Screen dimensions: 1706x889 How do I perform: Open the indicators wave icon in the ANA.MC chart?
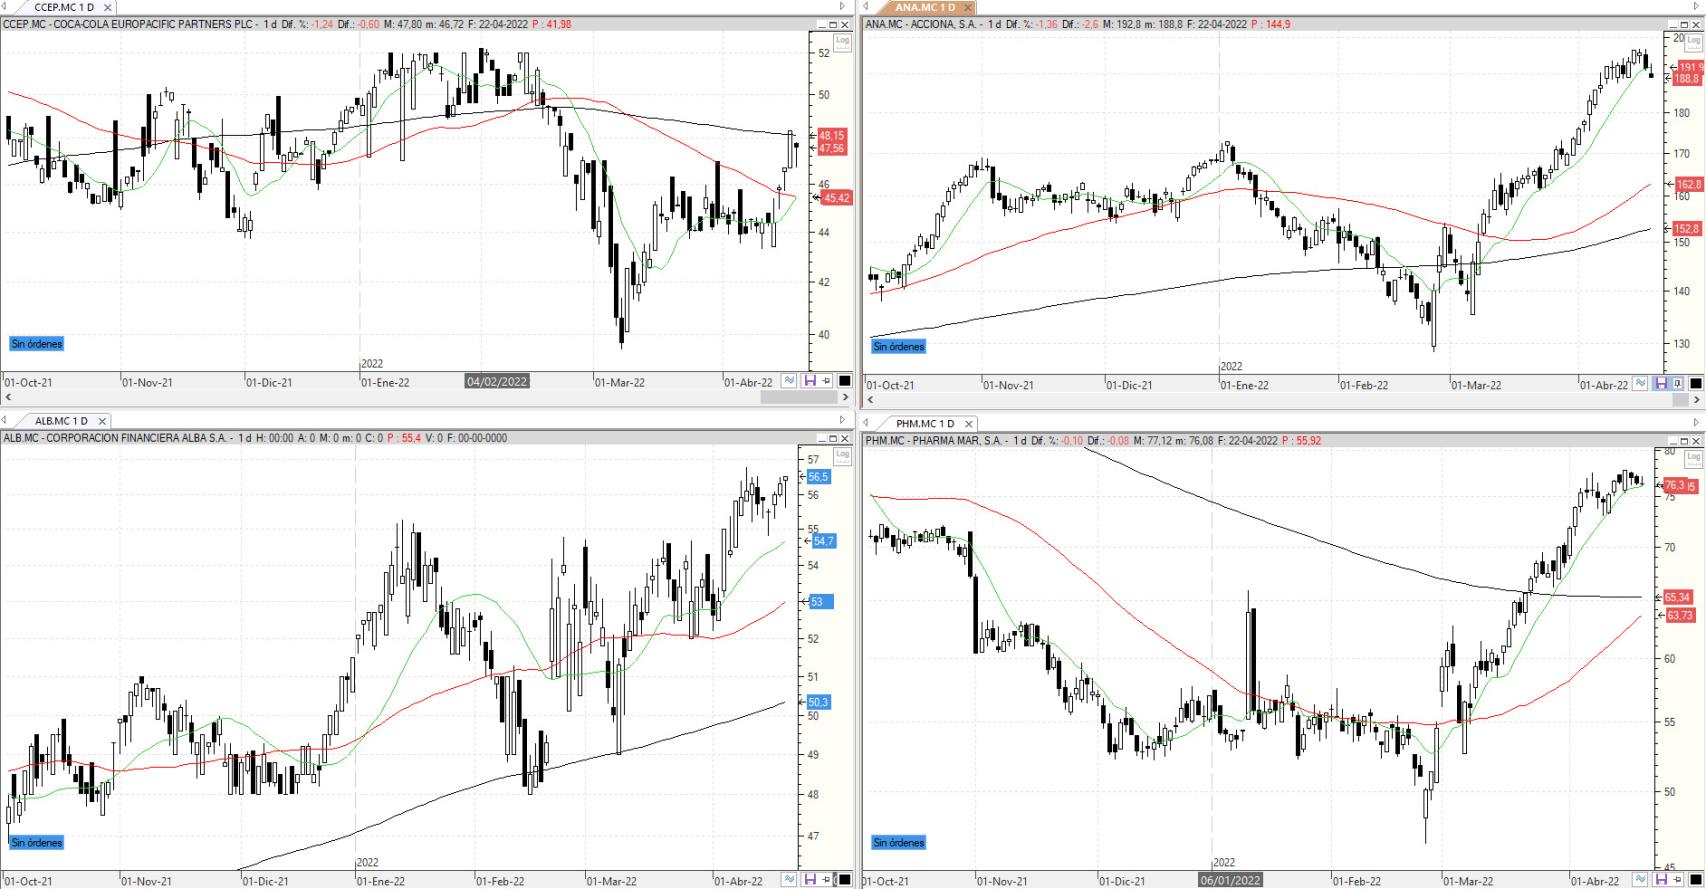pyautogui.click(x=1640, y=384)
